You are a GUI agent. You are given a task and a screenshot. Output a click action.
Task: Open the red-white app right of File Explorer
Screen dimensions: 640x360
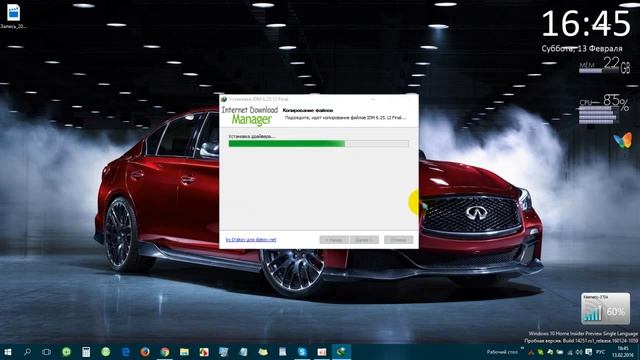point(204,352)
